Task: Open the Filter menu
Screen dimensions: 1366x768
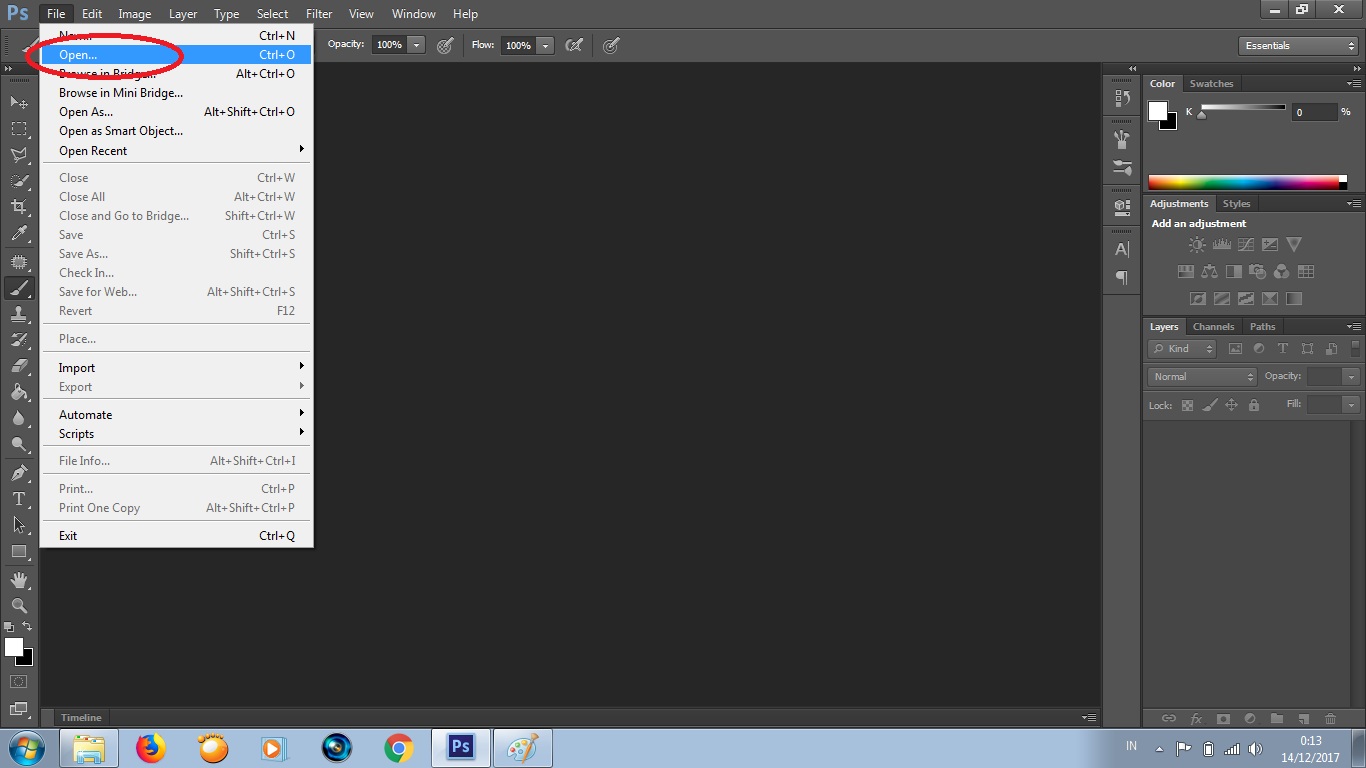Action: pyautogui.click(x=319, y=14)
